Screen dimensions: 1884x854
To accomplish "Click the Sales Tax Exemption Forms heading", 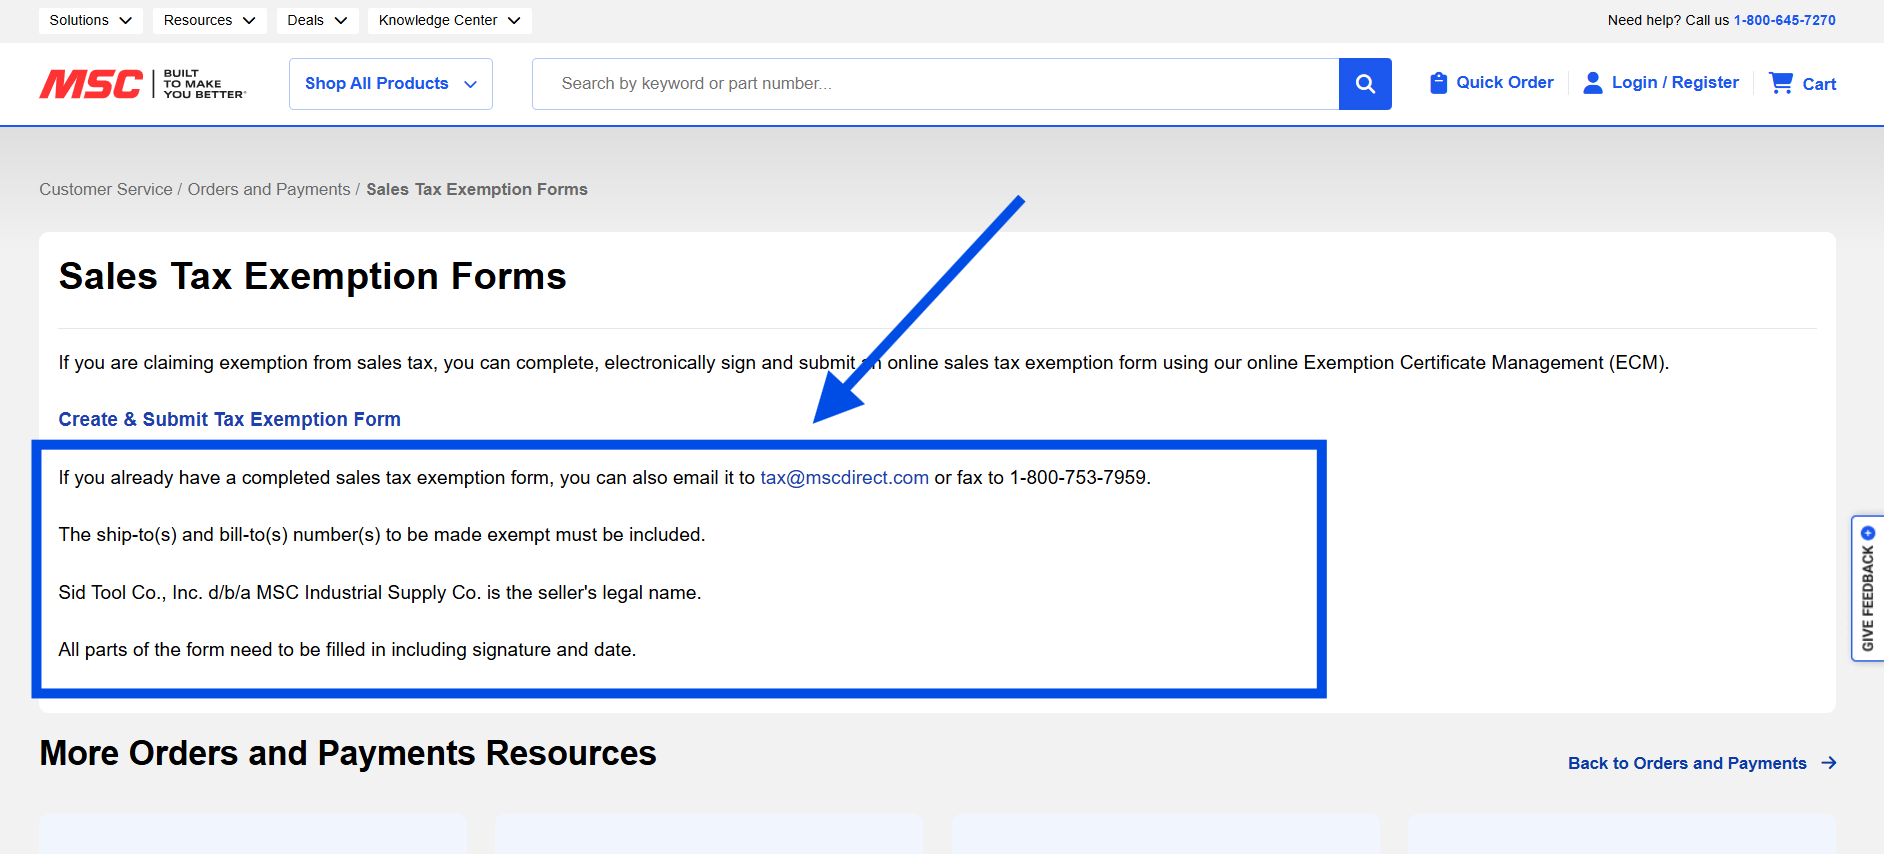I will click(313, 276).
